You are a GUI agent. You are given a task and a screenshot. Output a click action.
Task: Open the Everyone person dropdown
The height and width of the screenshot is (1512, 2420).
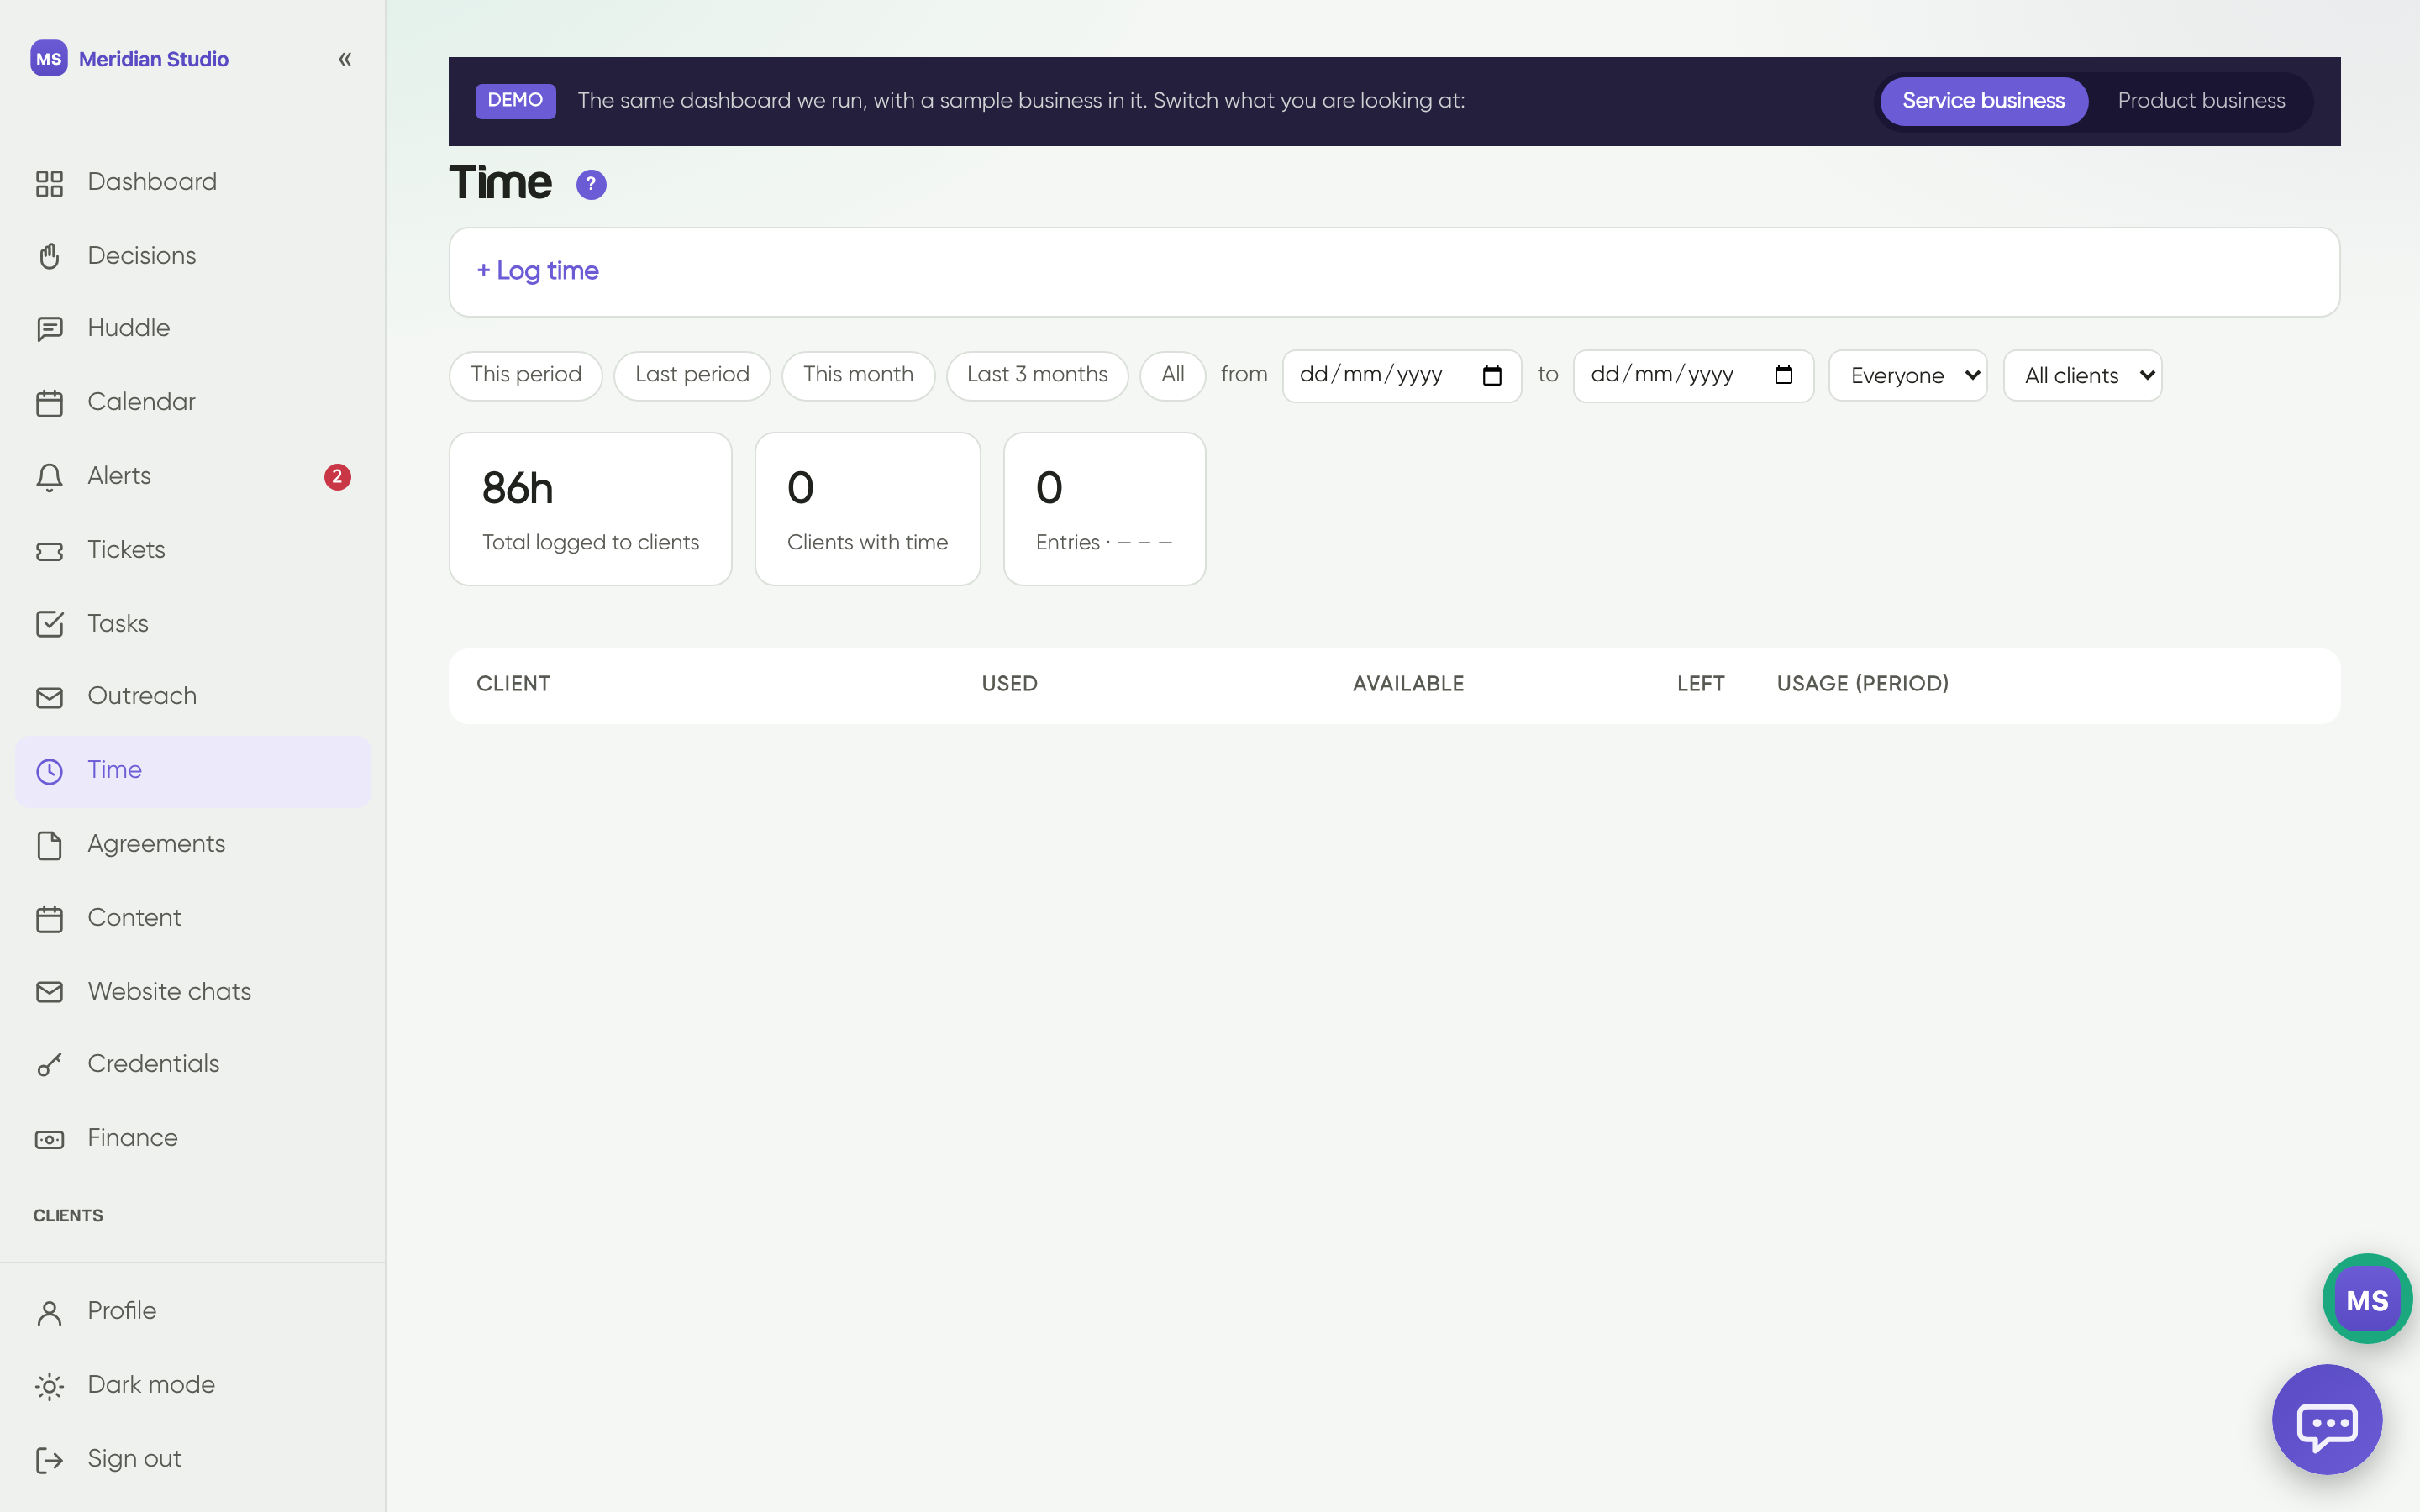1908,376
